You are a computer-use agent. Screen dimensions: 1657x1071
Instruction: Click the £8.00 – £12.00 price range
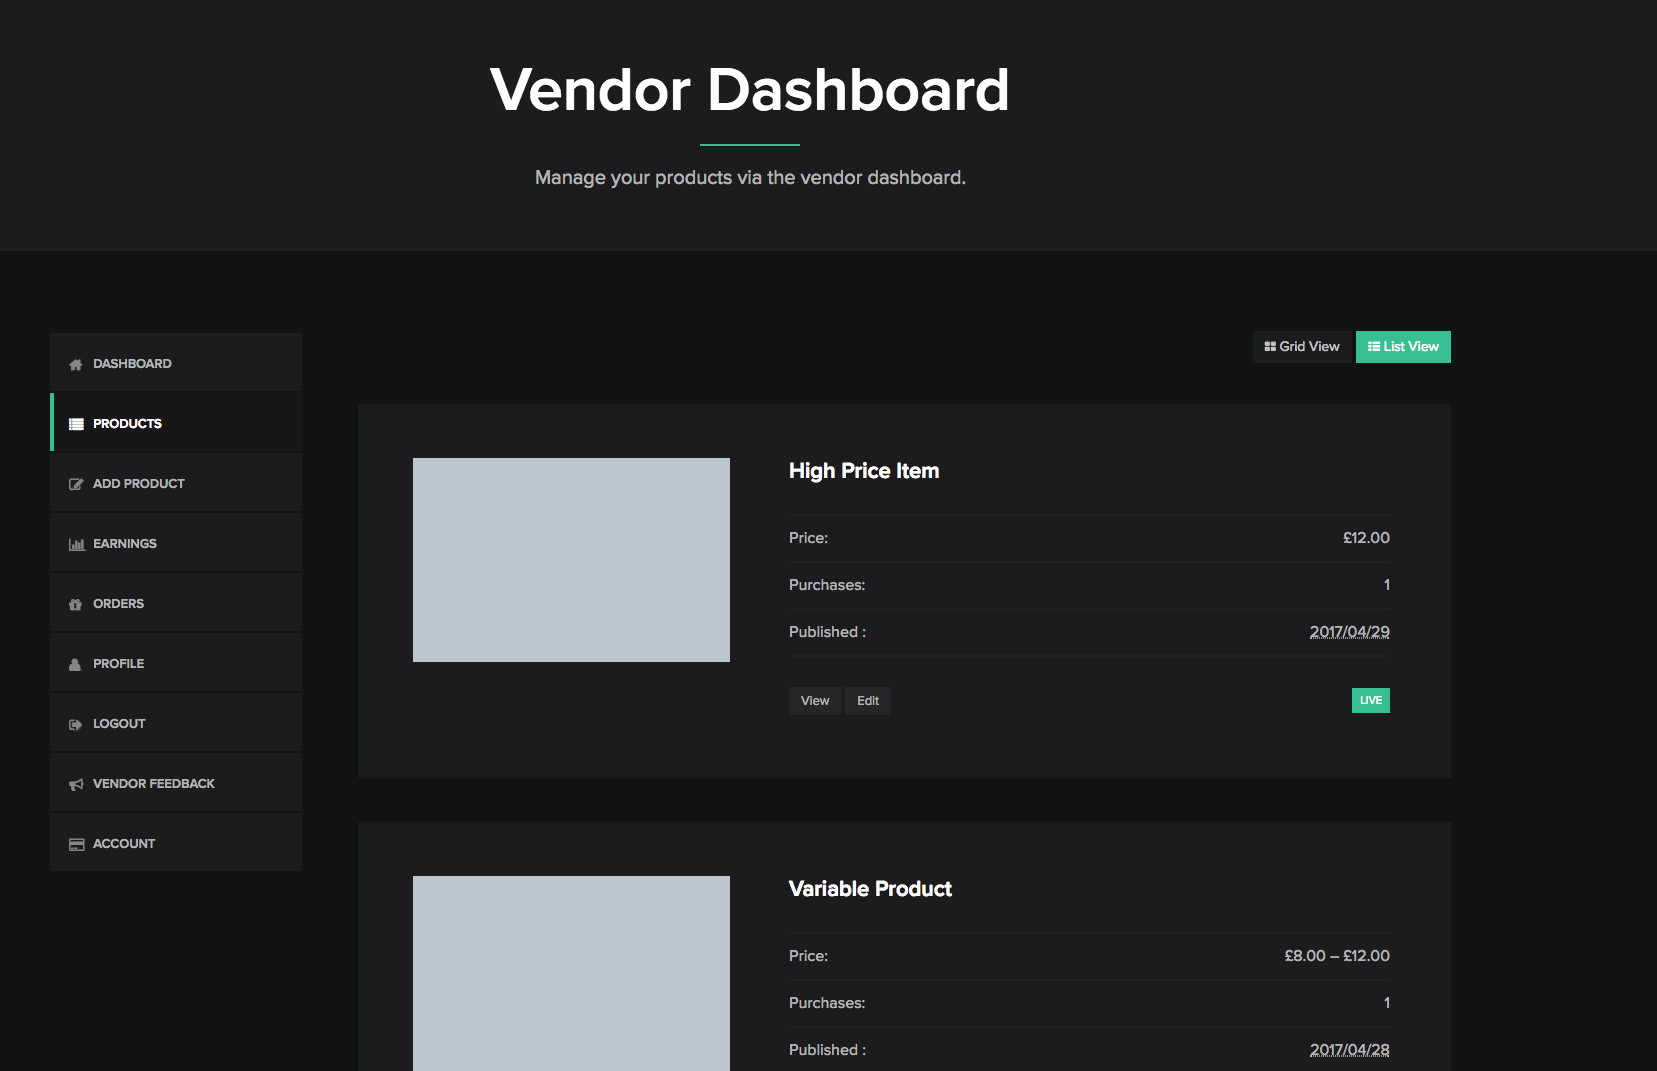pyautogui.click(x=1337, y=956)
